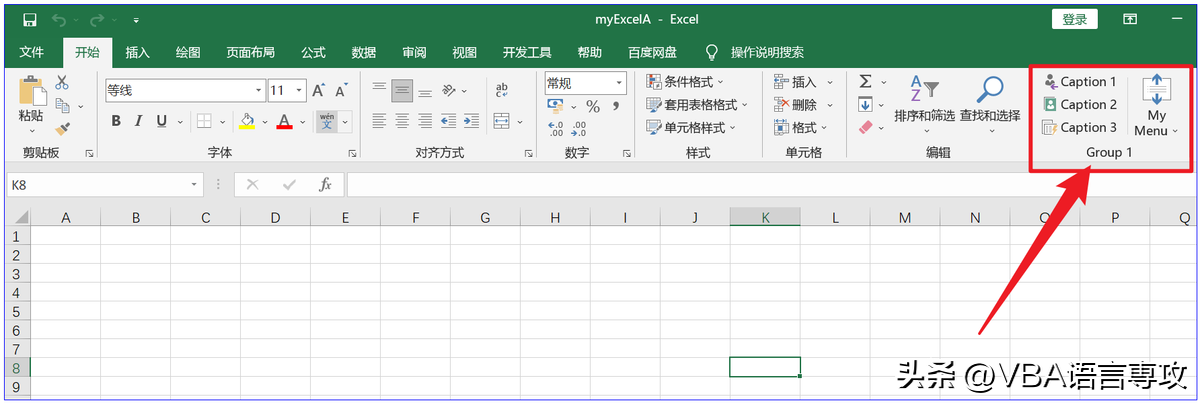1200x403 pixels.
Task: Open 单元格样式 cell styles dropdown
Action: [x=692, y=128]
